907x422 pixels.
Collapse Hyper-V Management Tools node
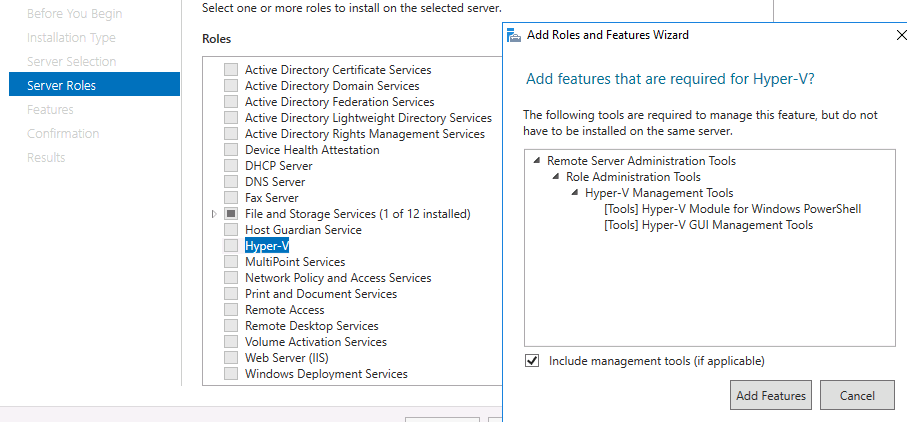(574, 193)
